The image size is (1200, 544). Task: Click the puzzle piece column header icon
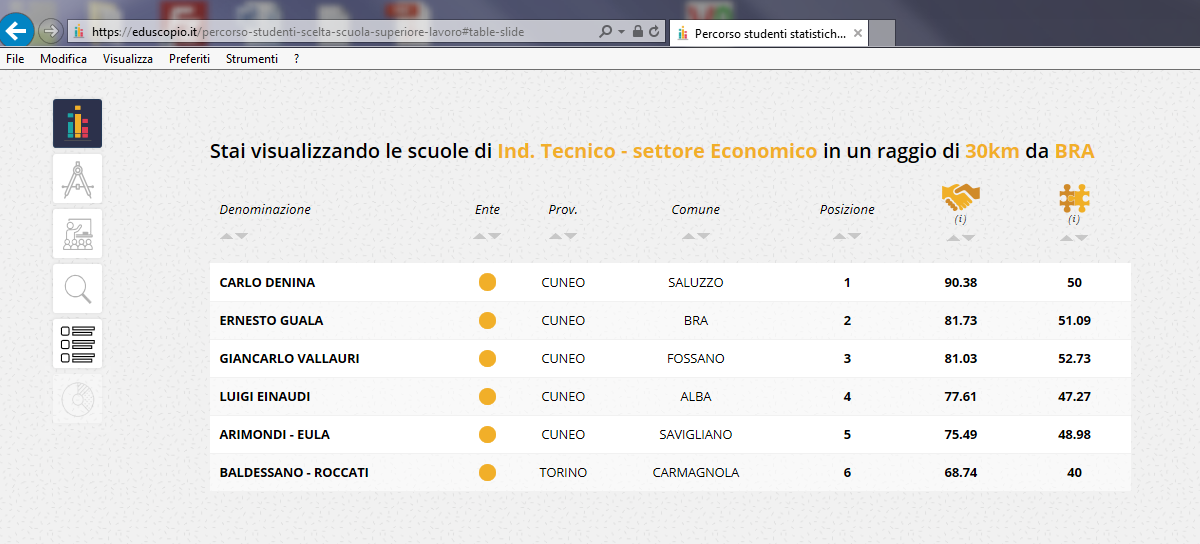click(x=1074, y=198)
